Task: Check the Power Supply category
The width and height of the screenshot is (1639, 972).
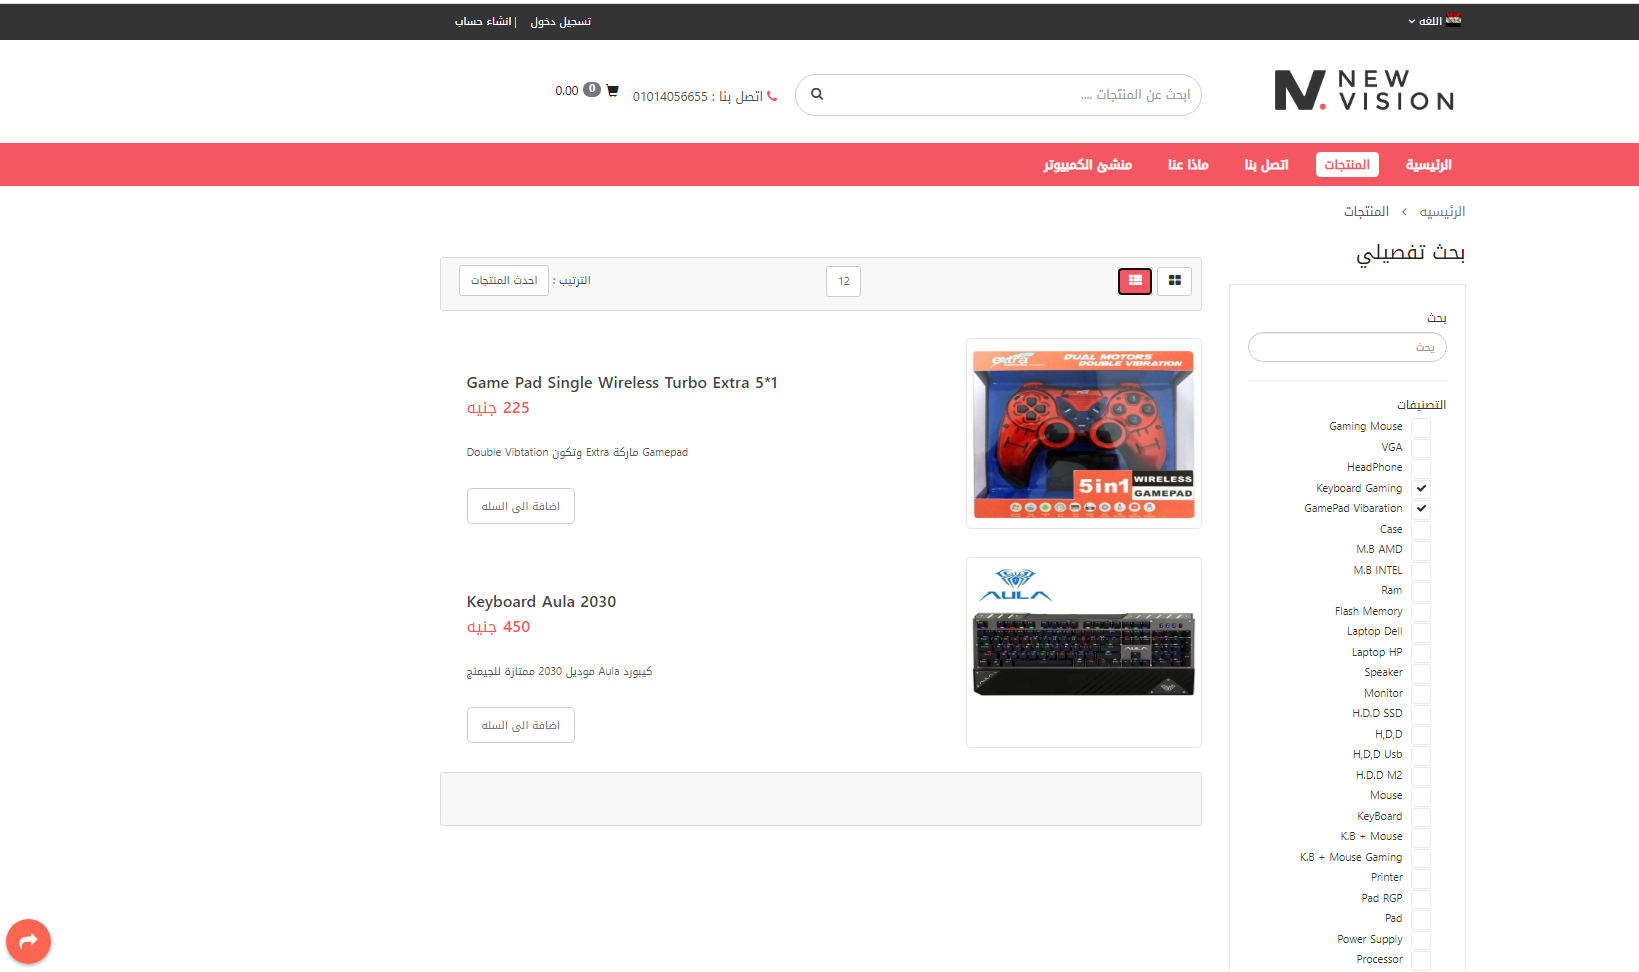Action: [x=1421, y=940]
